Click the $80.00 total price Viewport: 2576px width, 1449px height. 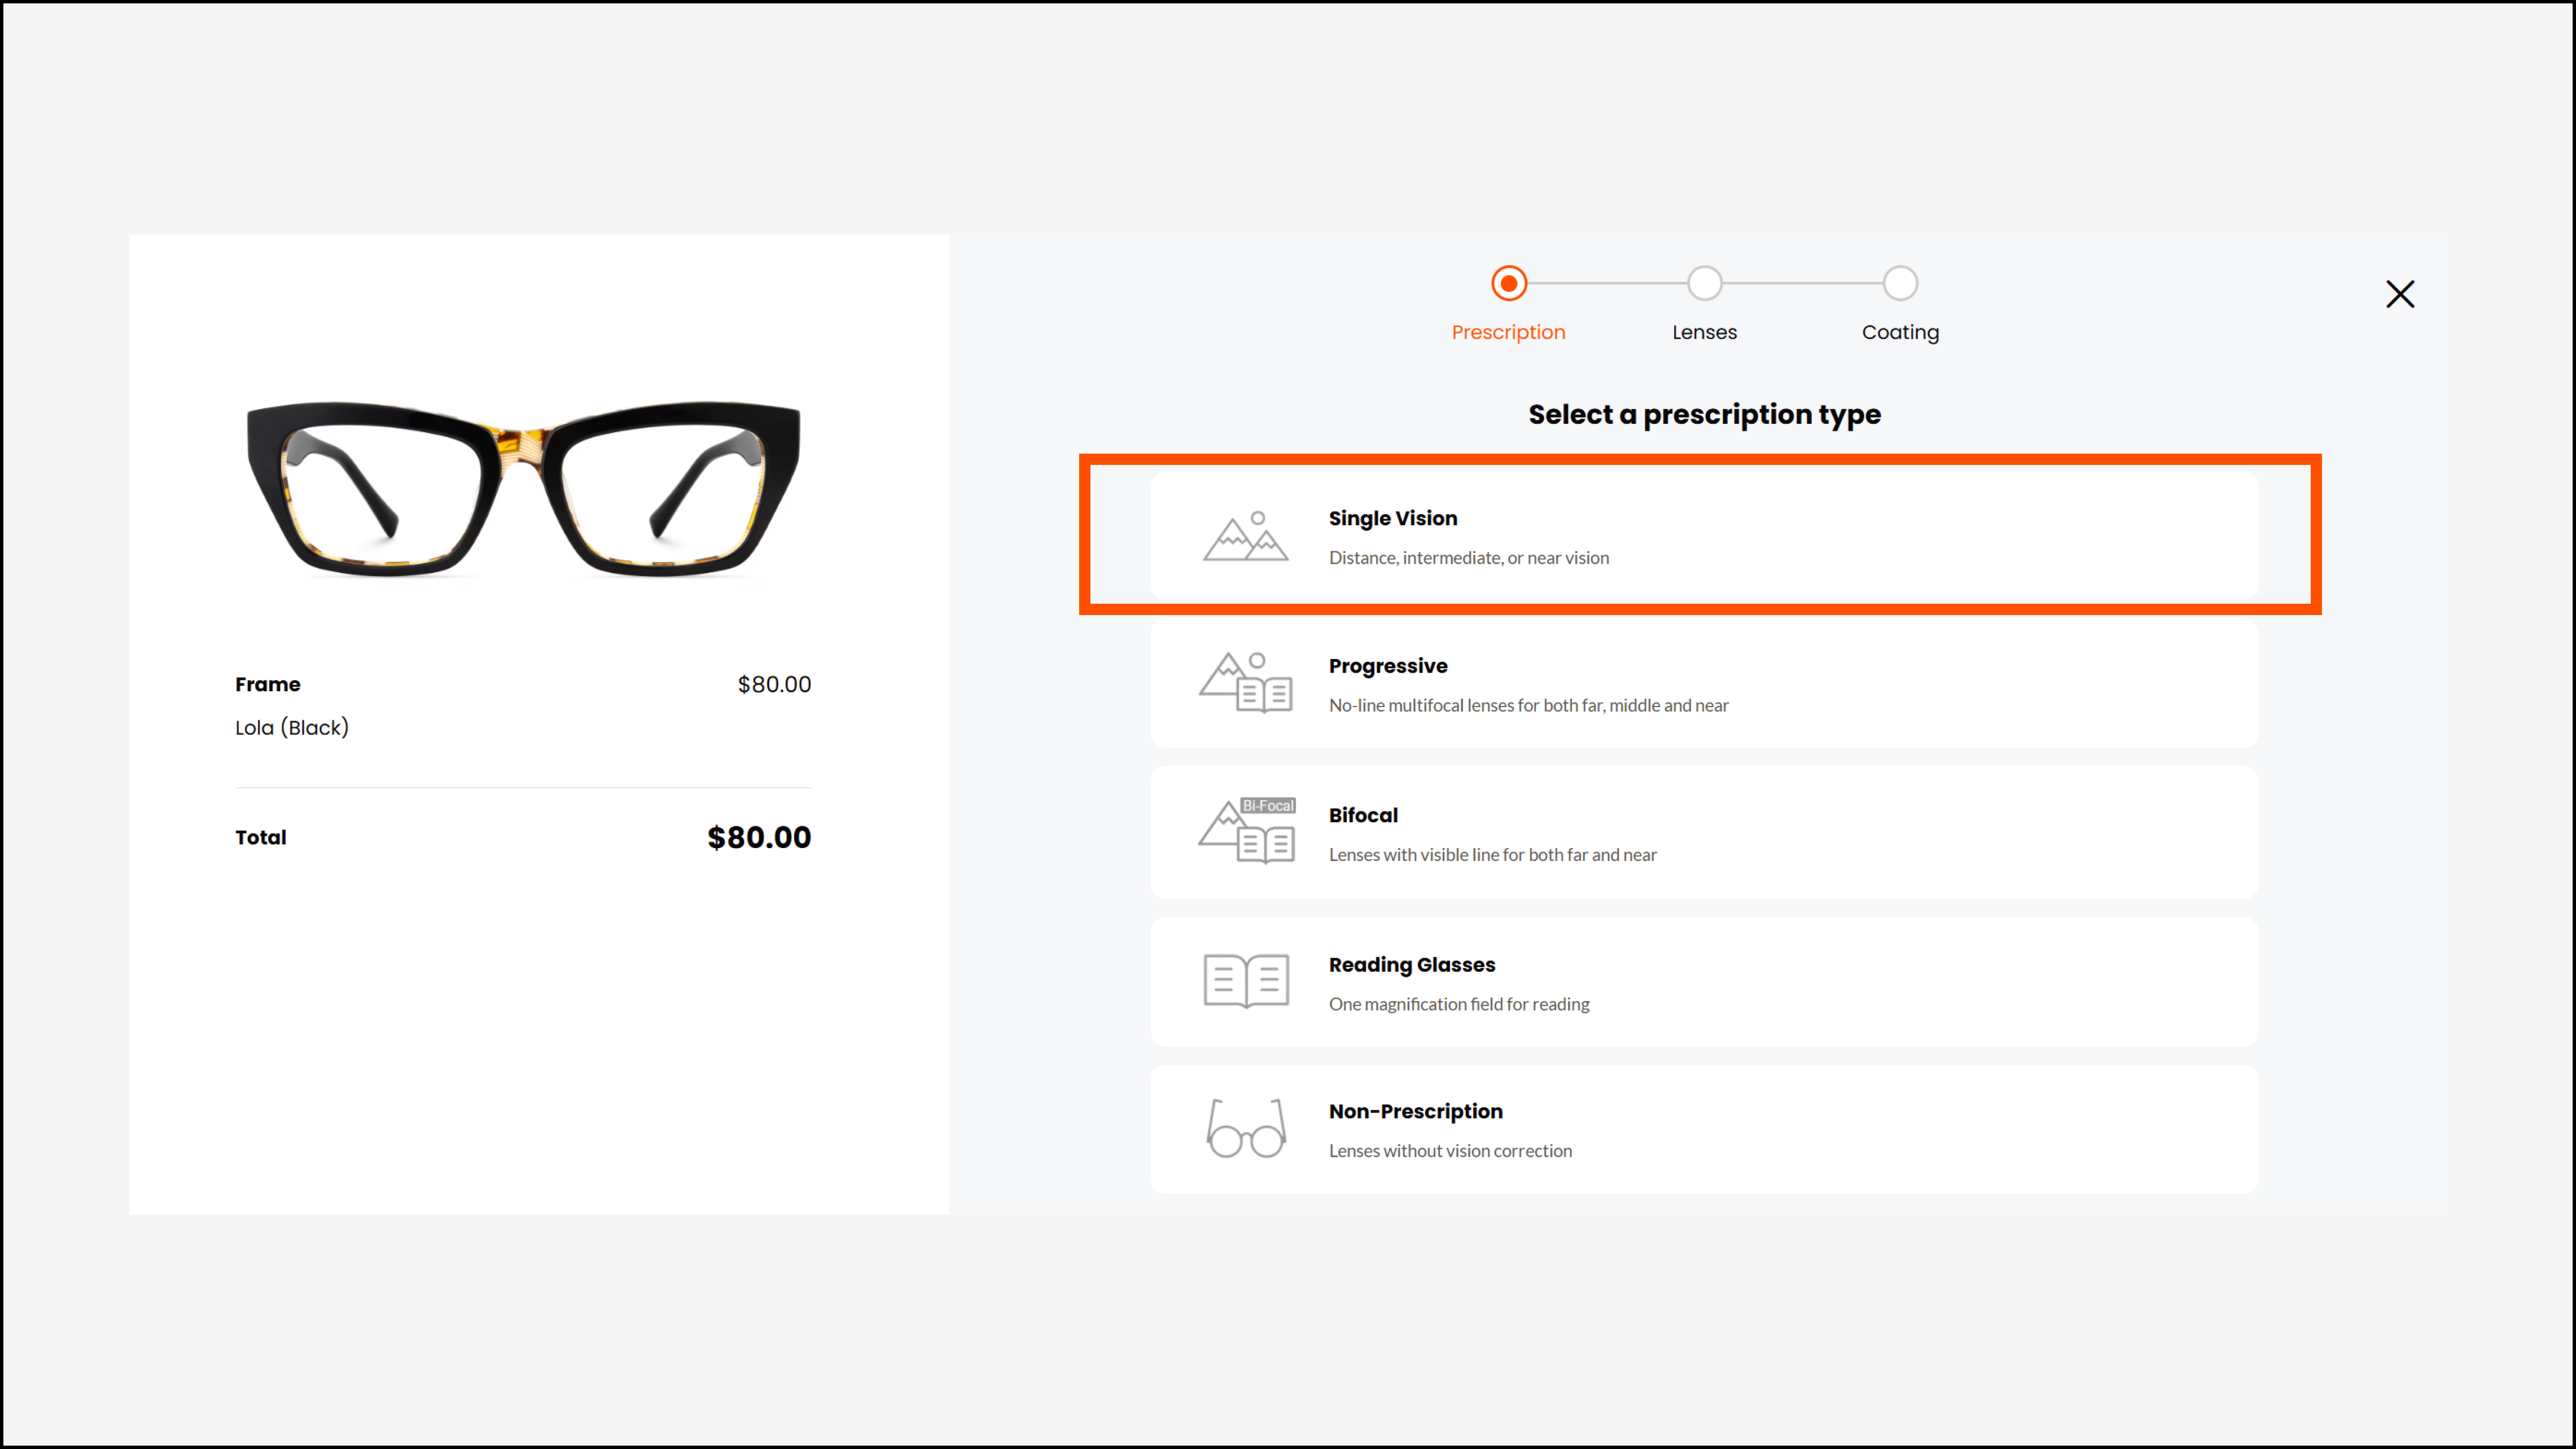click(x=758, y=837)
